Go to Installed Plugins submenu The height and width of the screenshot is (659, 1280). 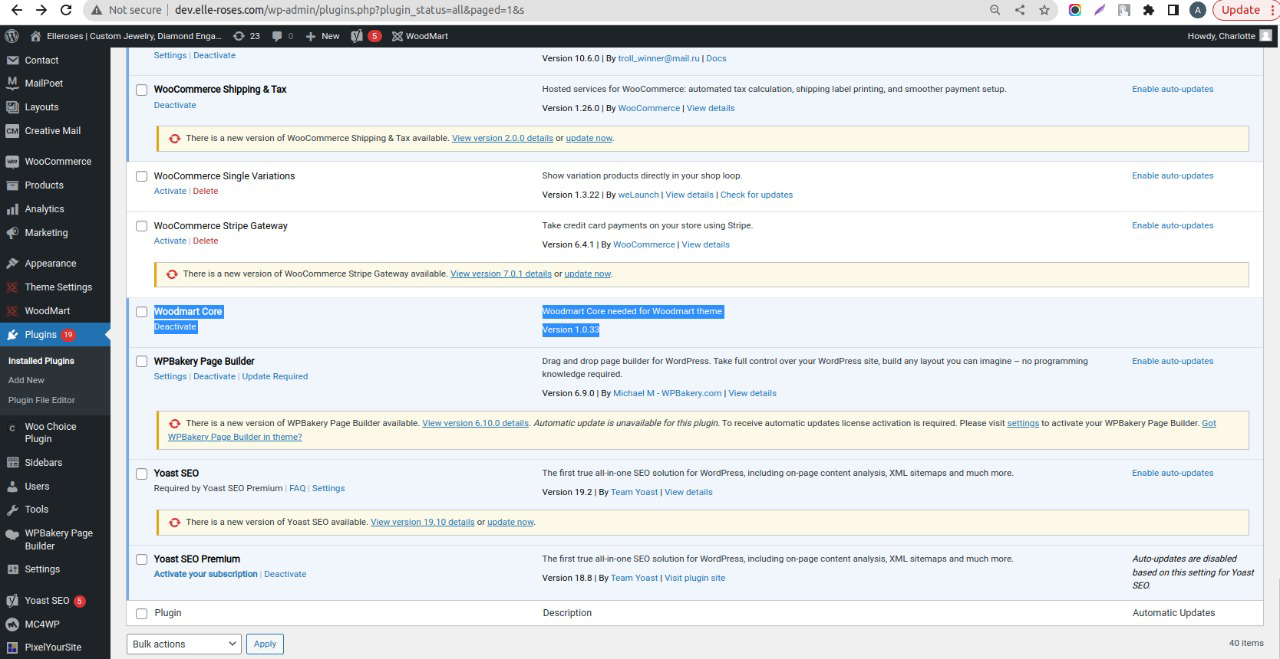coord(41,361)
